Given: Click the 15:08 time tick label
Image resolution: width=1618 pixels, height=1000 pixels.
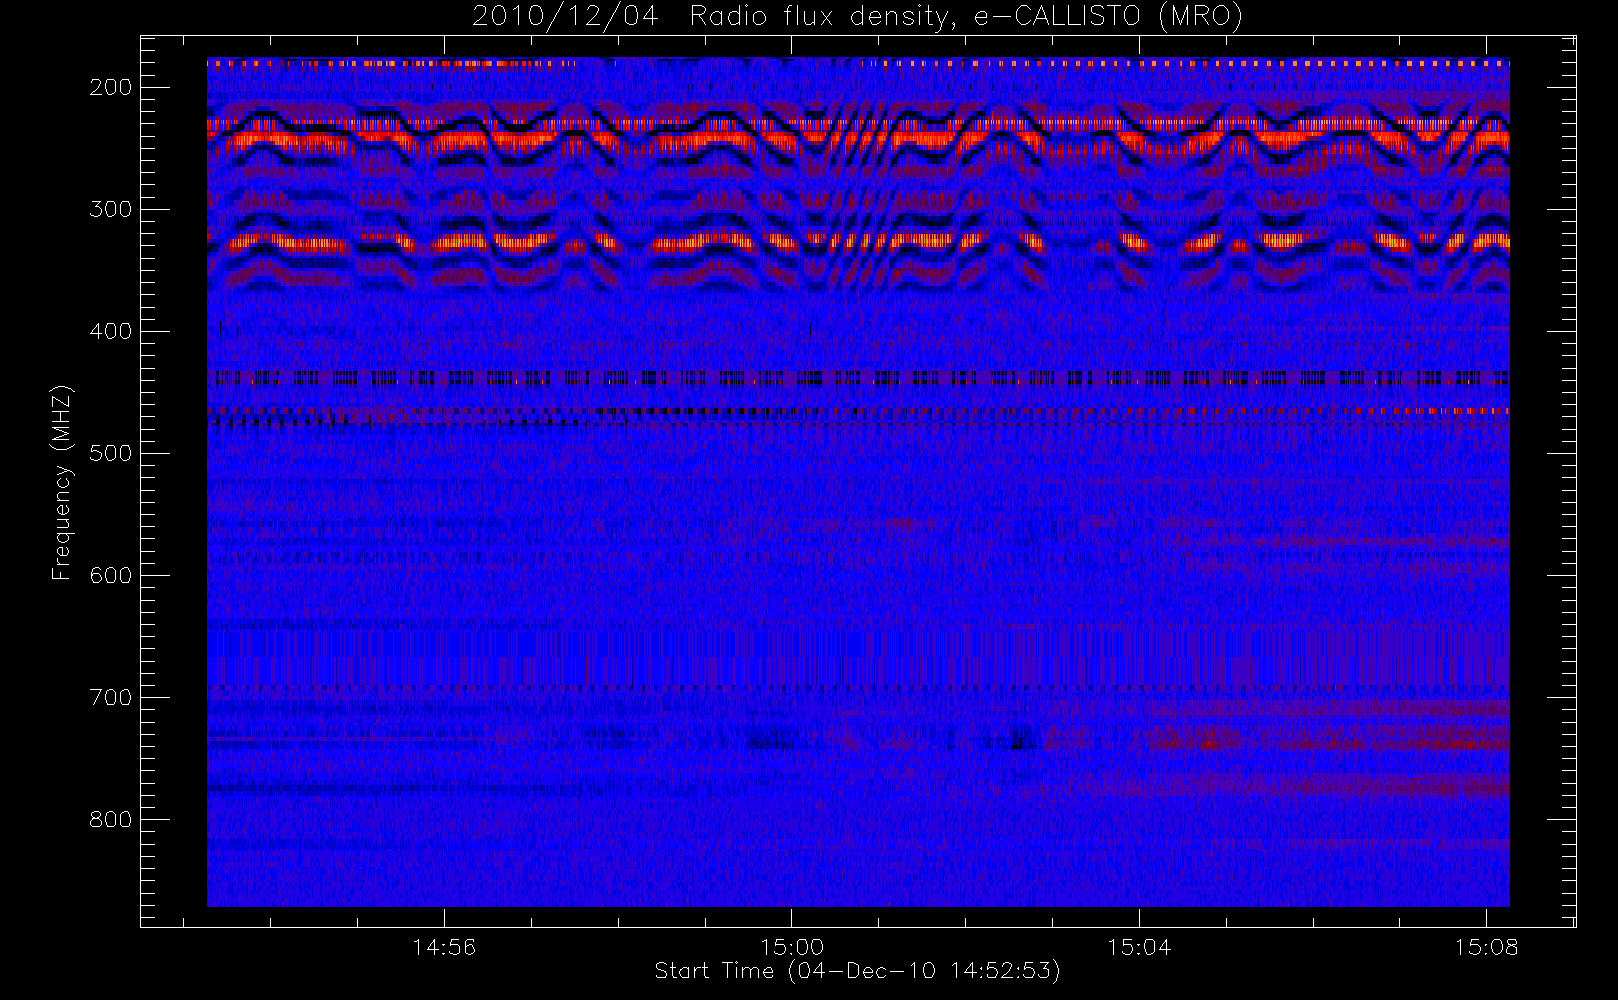Looking at the screenshot, I should [1486, 947].
